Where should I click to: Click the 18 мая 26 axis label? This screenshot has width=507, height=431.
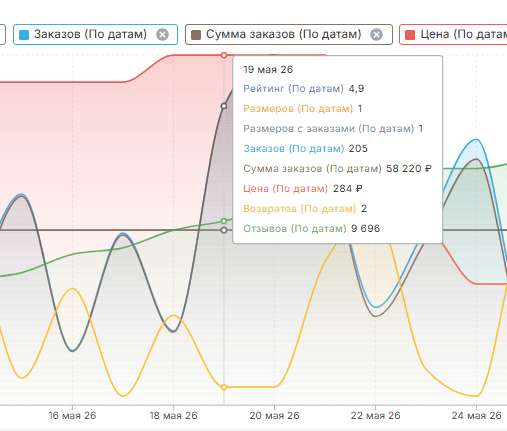coord(173,416)
